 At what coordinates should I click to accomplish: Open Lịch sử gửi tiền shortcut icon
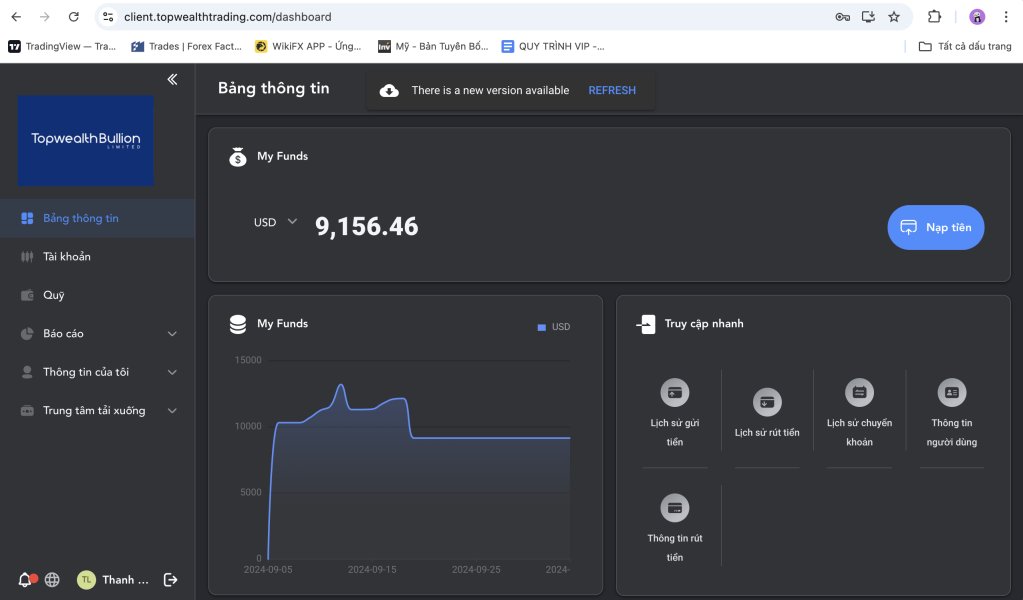click(x=675, y=392)
